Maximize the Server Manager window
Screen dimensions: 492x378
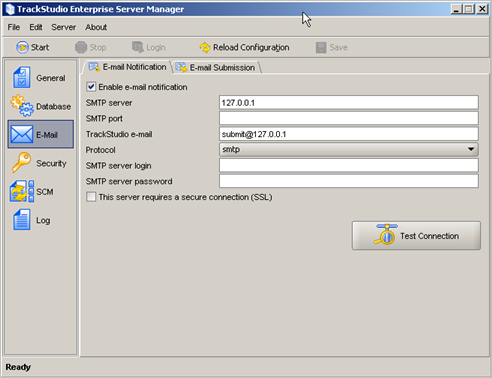468,9
